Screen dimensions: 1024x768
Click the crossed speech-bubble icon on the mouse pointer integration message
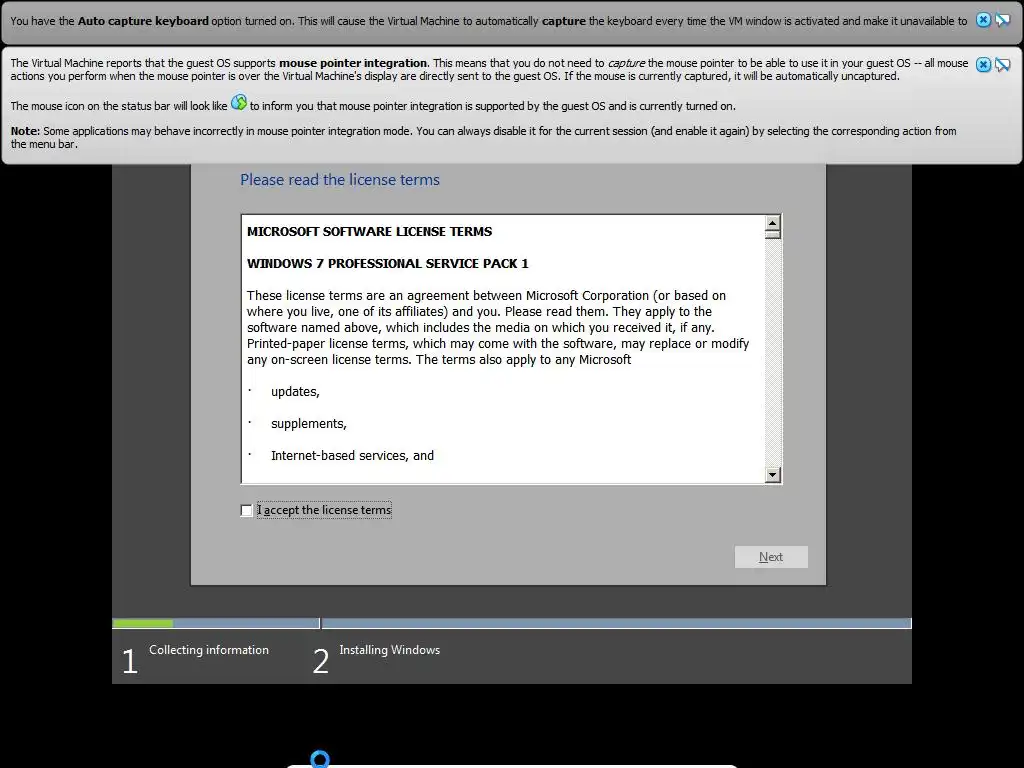point(1002,64)
